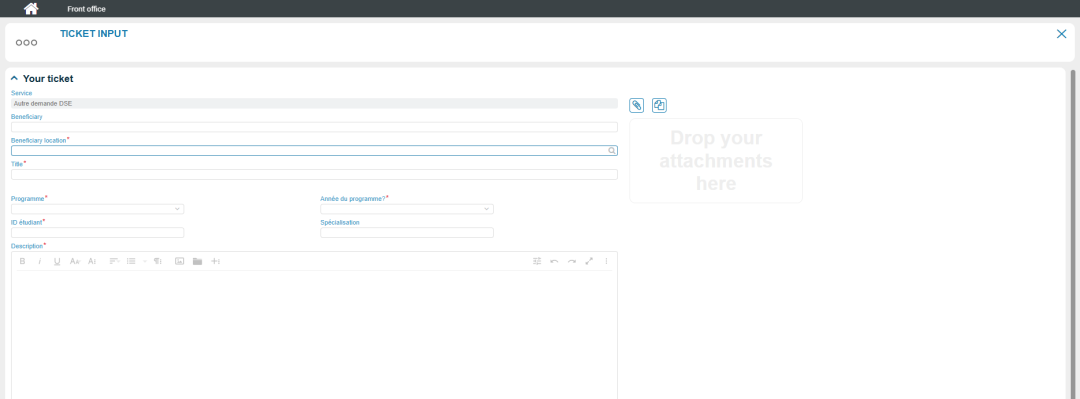Click the Home icon in top bar
This screenshot has height=399, width=1080.
pos(31,9)
